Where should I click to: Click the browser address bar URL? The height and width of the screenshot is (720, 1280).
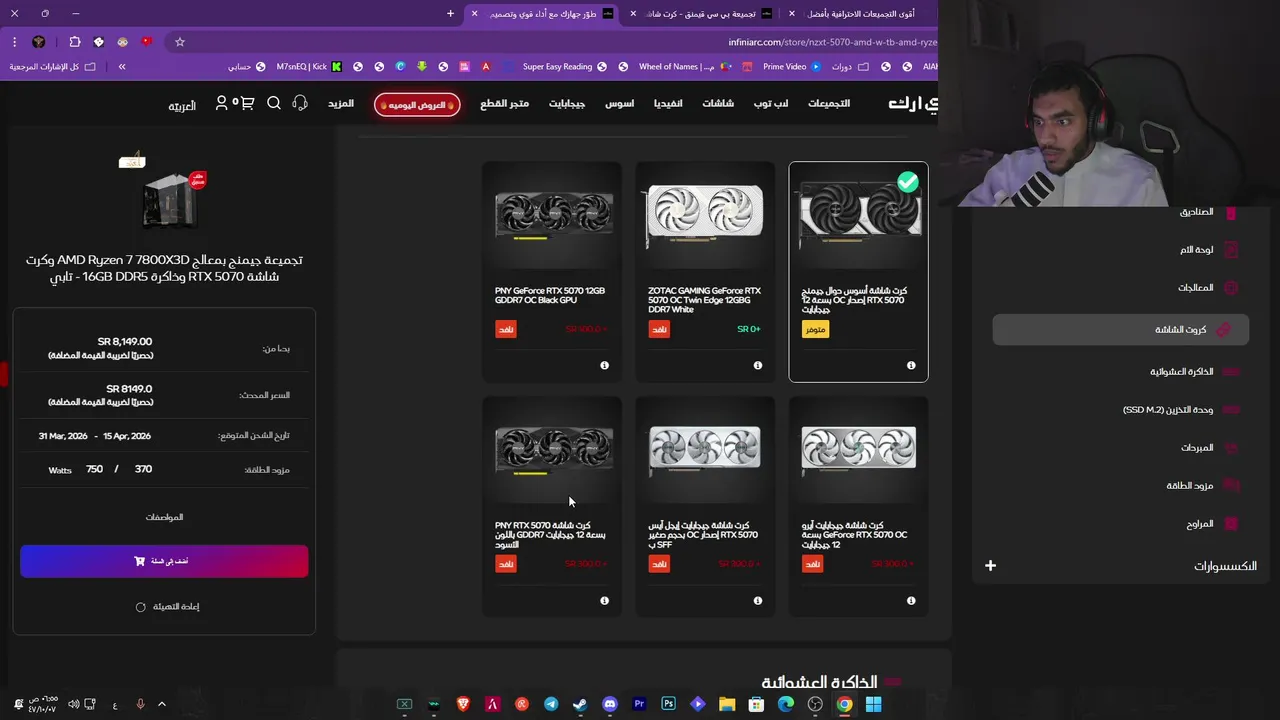point(833,42)
